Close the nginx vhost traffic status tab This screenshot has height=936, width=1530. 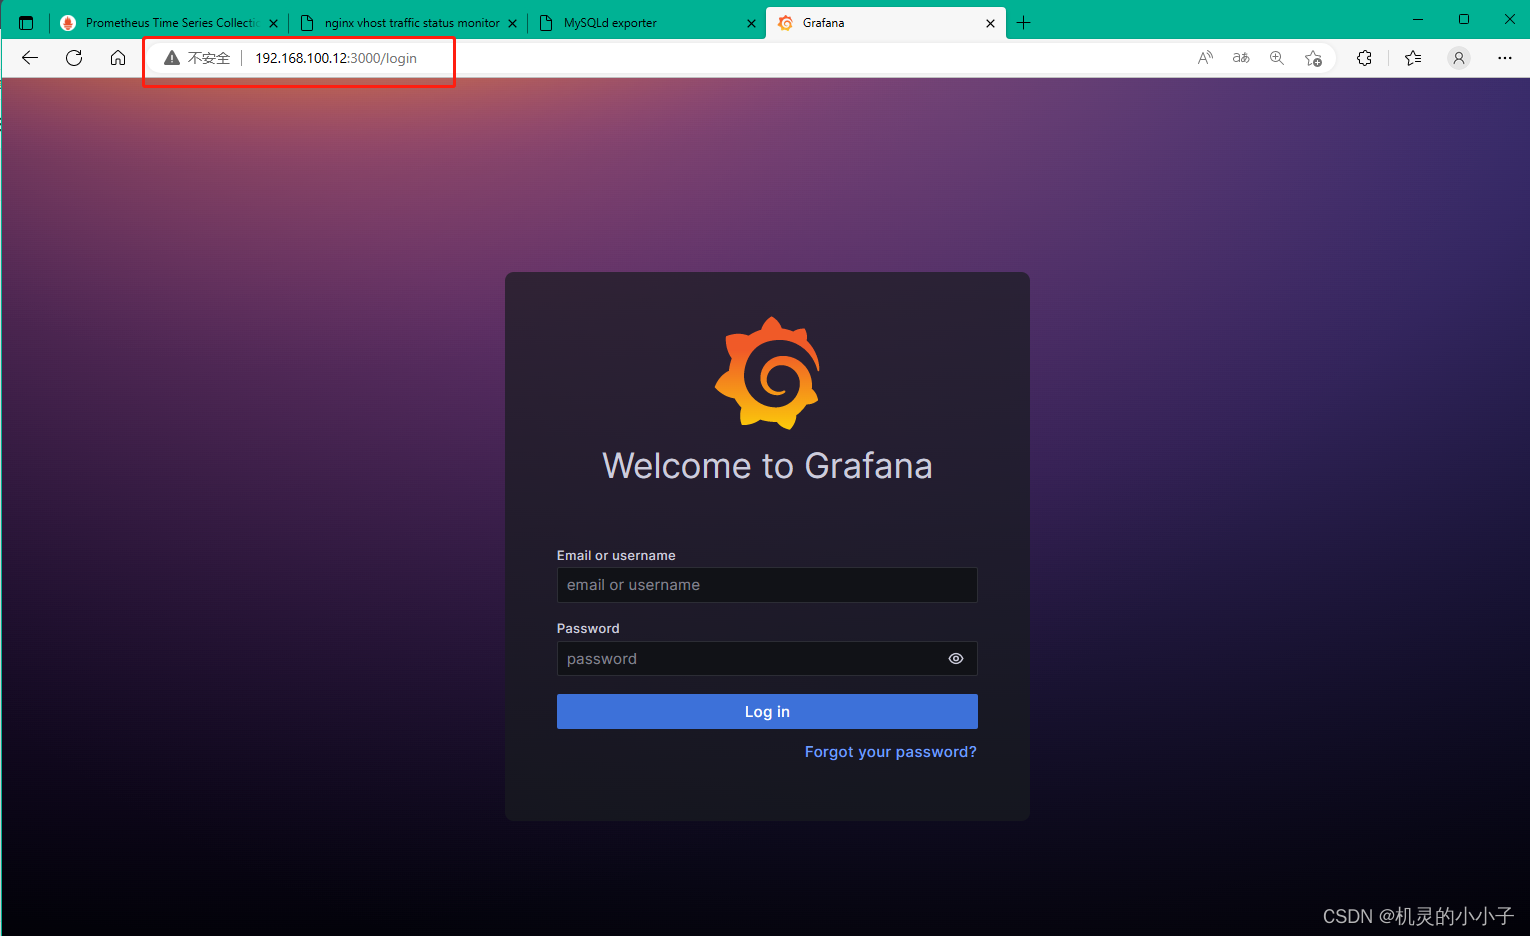click(513, 23)
